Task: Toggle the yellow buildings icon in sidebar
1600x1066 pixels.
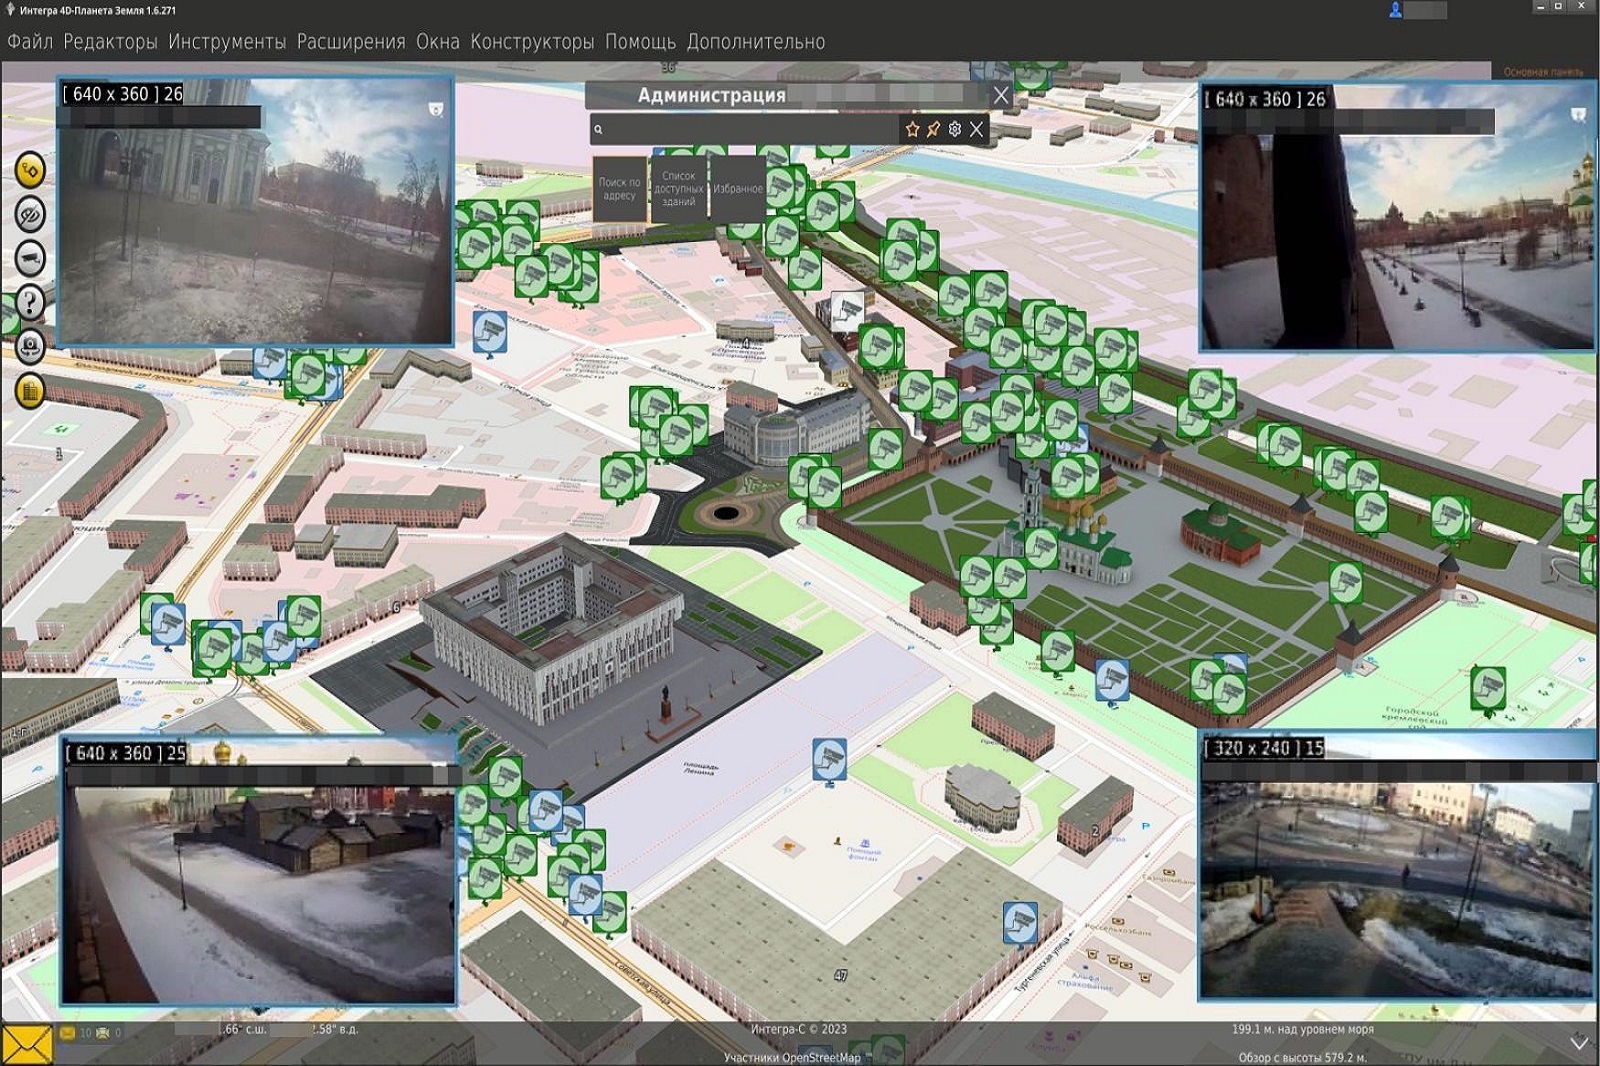Action: 30,390
